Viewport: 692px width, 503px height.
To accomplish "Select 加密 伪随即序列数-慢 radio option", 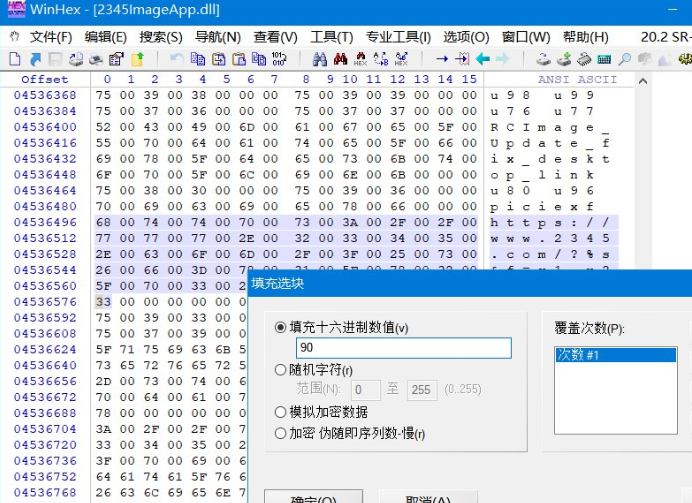I will point(280,433).
